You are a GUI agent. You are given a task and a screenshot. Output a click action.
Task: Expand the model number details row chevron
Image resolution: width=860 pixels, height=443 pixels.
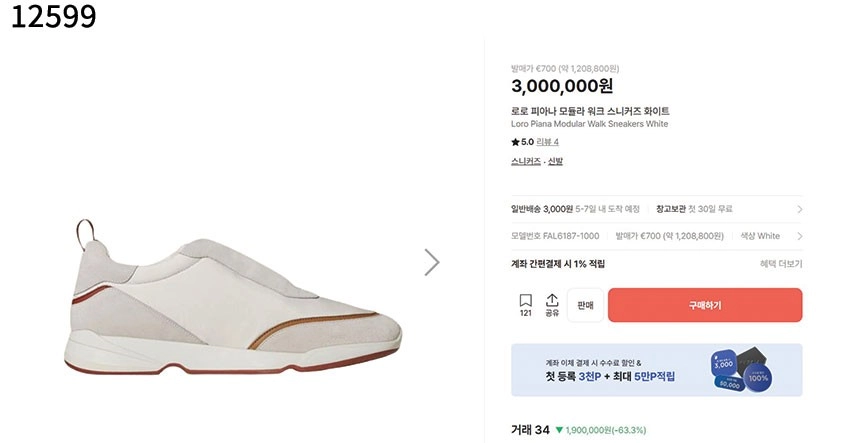click(x=799, y=236)
